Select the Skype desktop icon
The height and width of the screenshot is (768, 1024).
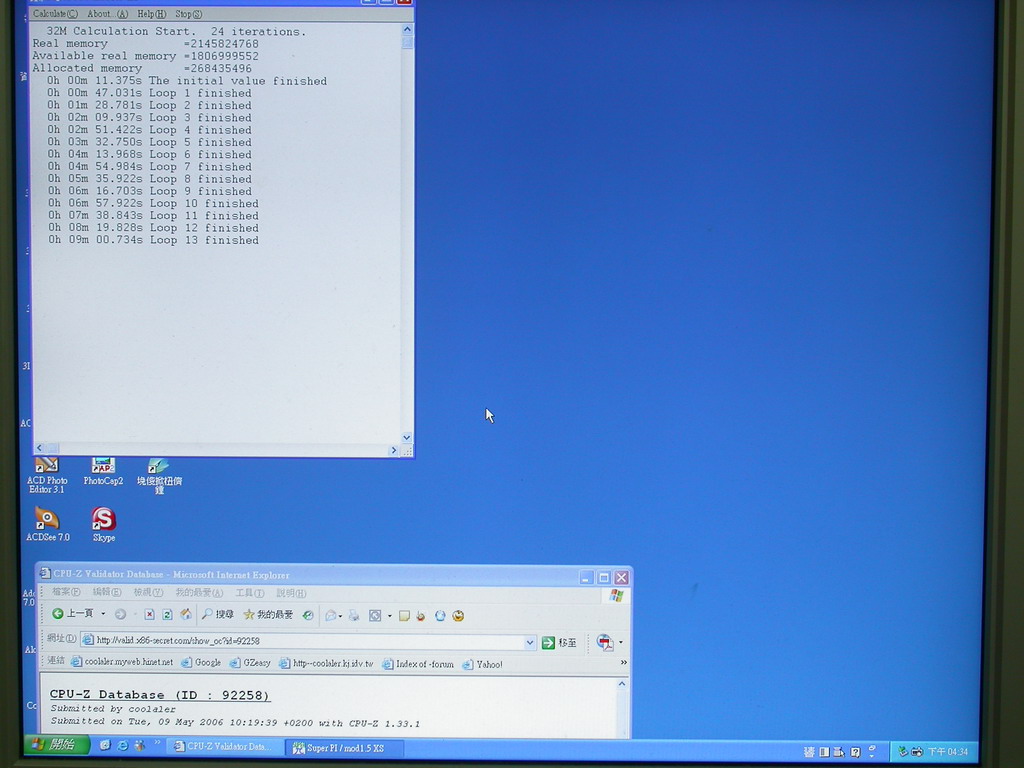click(104, 524)
